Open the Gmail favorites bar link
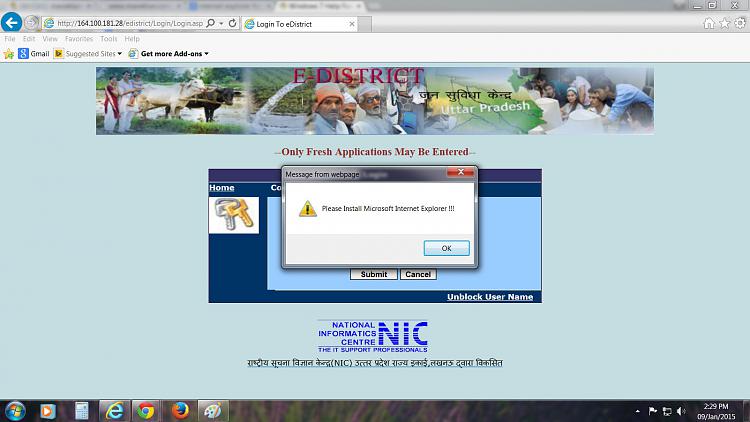 34,54
